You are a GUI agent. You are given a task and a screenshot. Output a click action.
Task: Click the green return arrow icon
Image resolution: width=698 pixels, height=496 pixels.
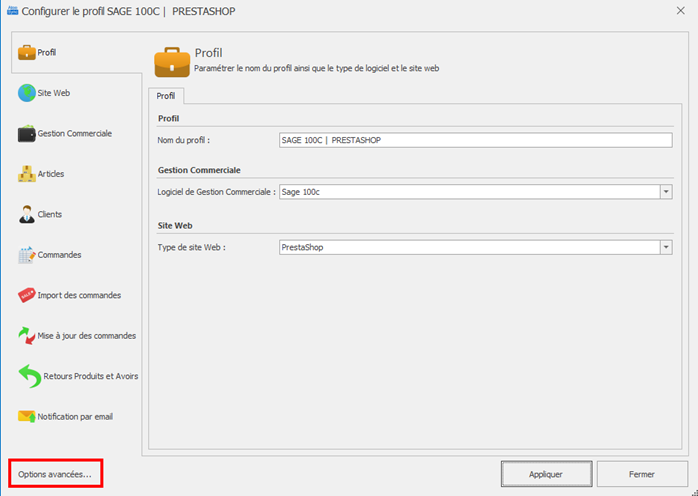pos(30,376)
